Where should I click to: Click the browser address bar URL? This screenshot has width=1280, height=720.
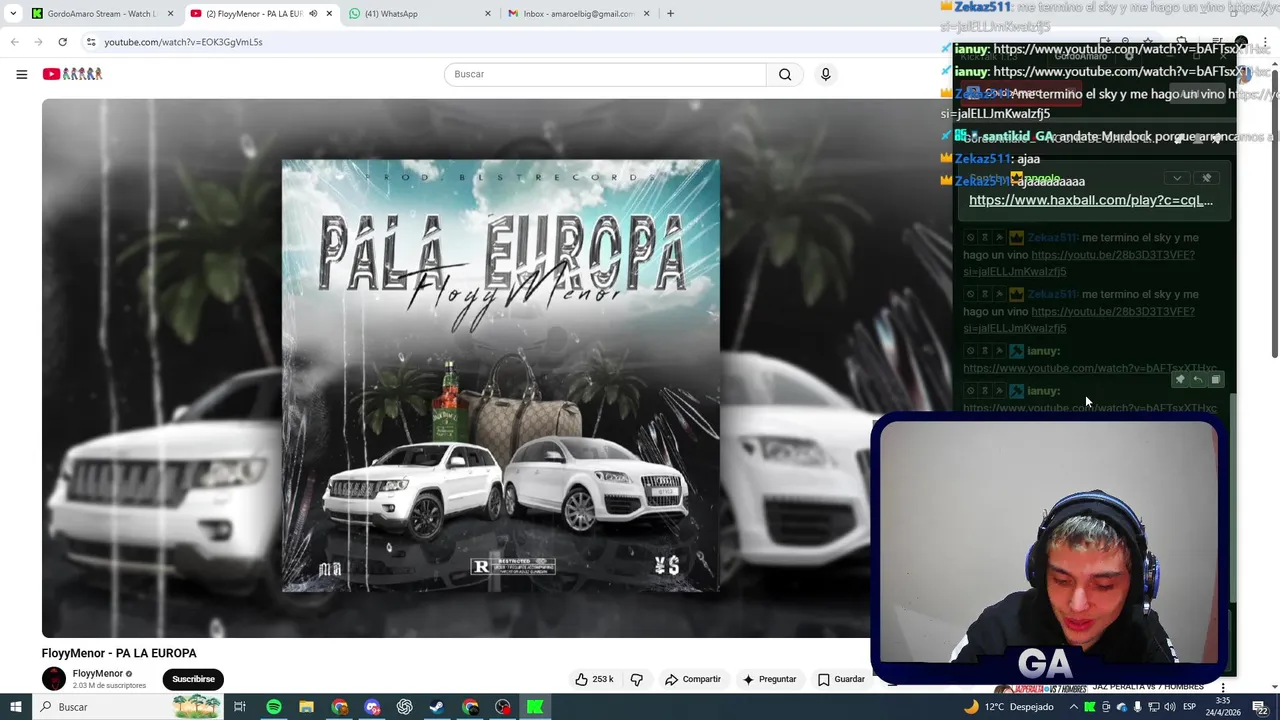[x=183, y=42]
